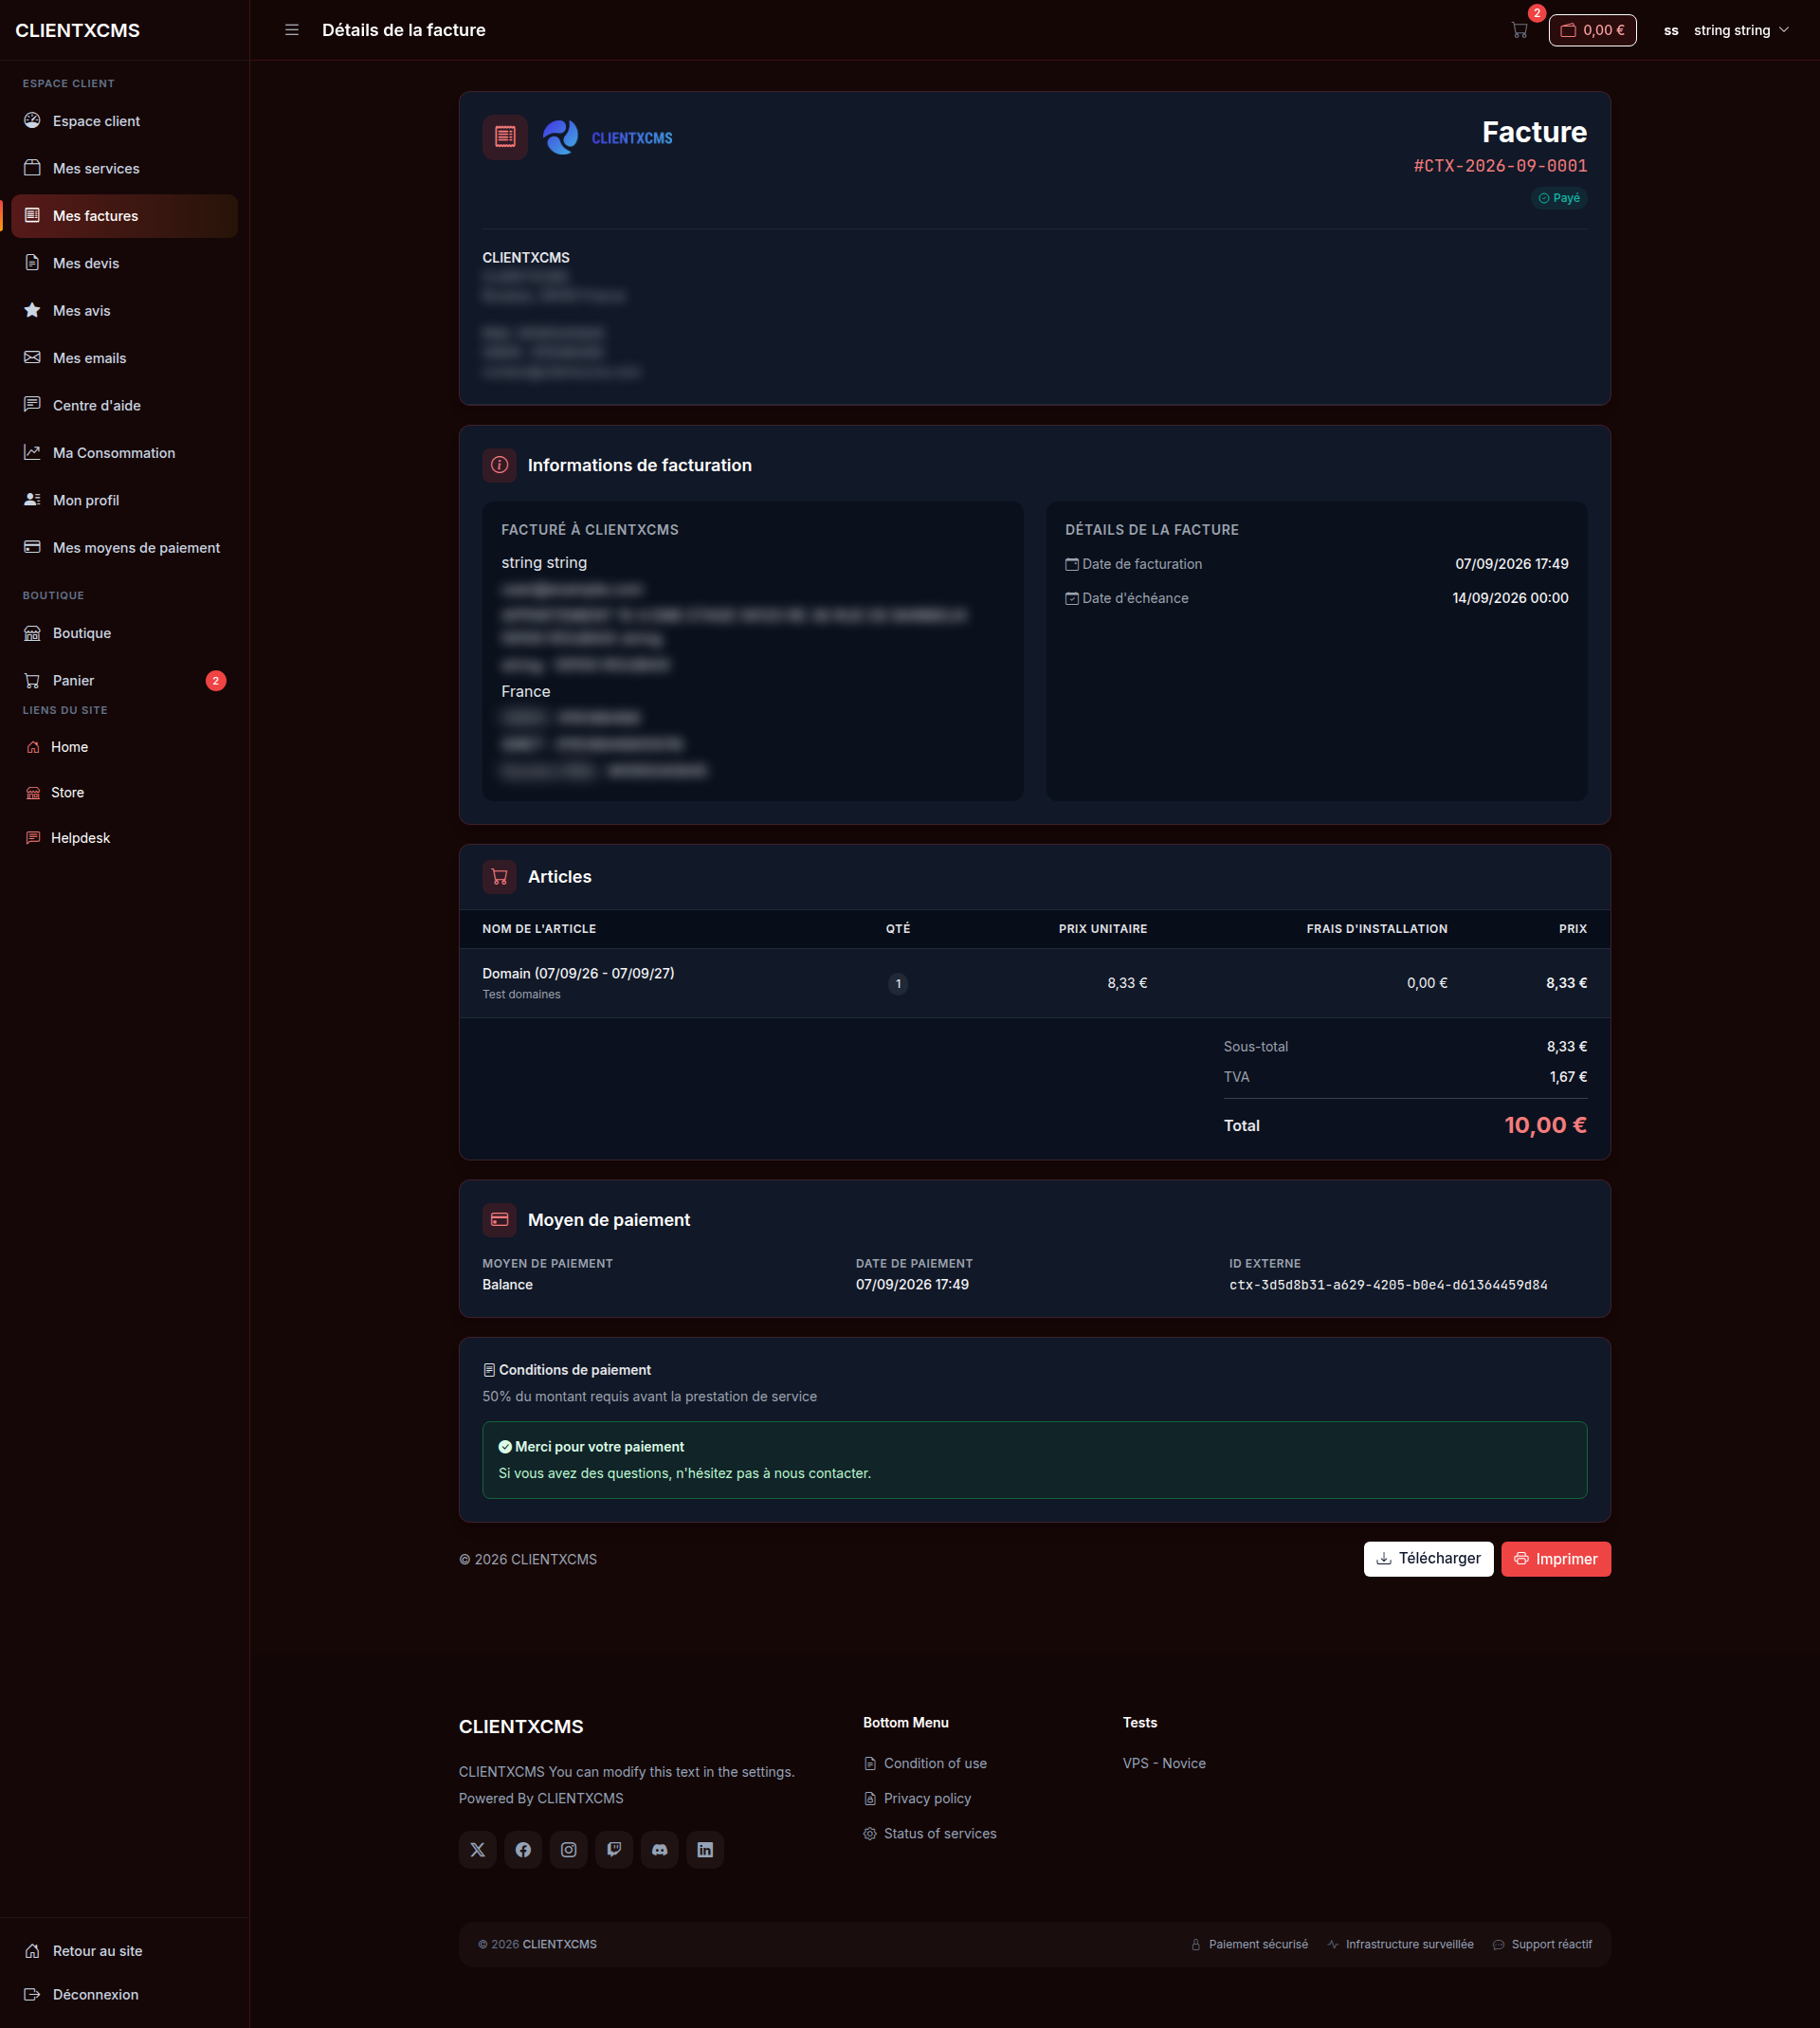This screenshot has width=1820, height=2028.
Task: Click the Centre d'aide chat icon
Action: [x=32, y=404]
